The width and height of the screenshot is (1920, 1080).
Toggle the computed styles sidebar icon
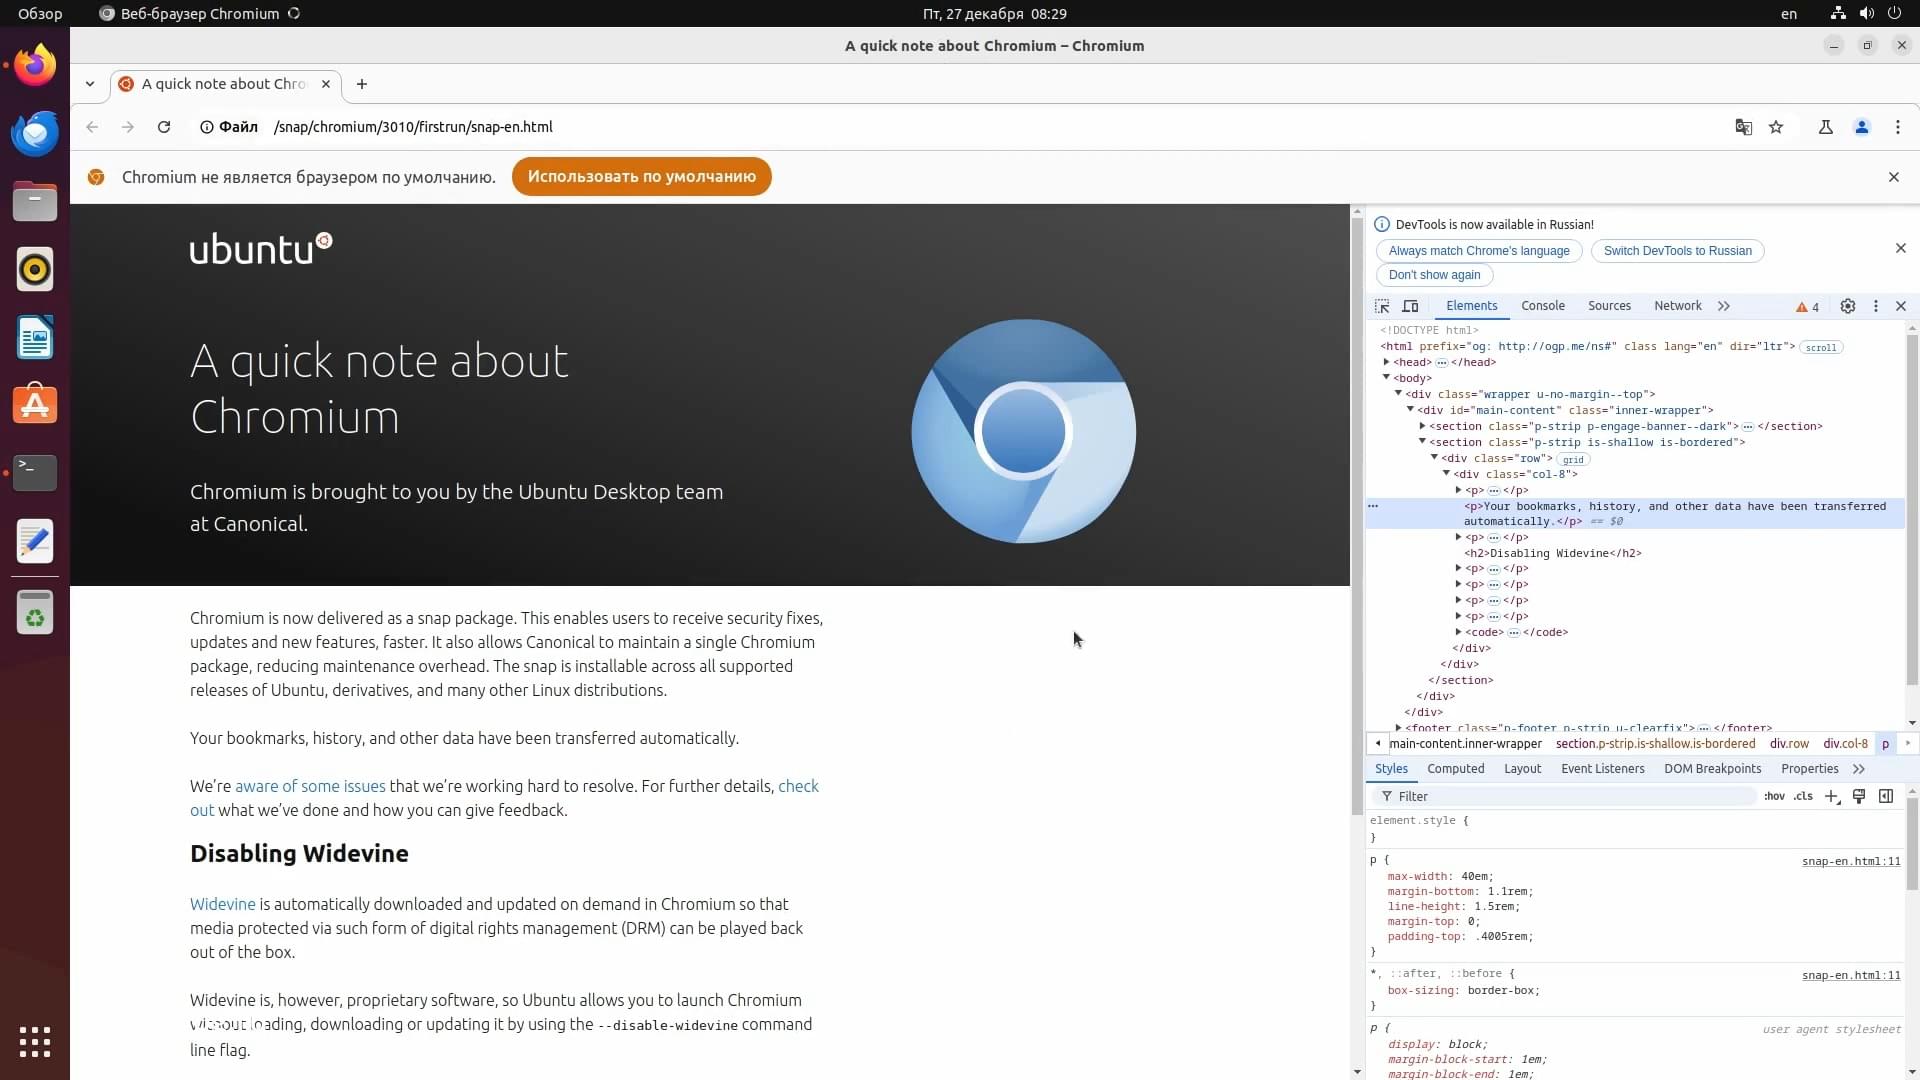tap(1886, 796)
